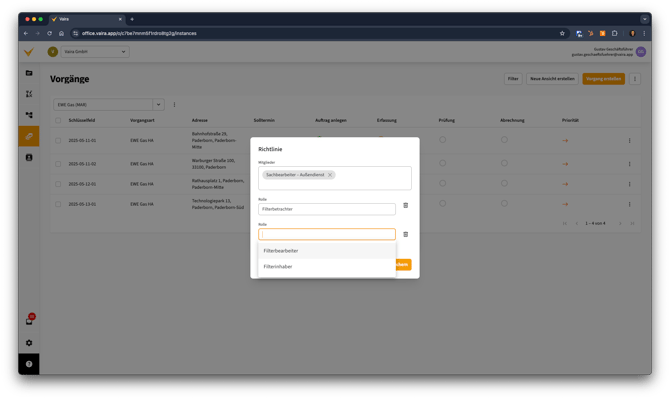670x399 pixels.
Task: Check the row 2025-05-11-02 checkbox
Action: (58, 164)
